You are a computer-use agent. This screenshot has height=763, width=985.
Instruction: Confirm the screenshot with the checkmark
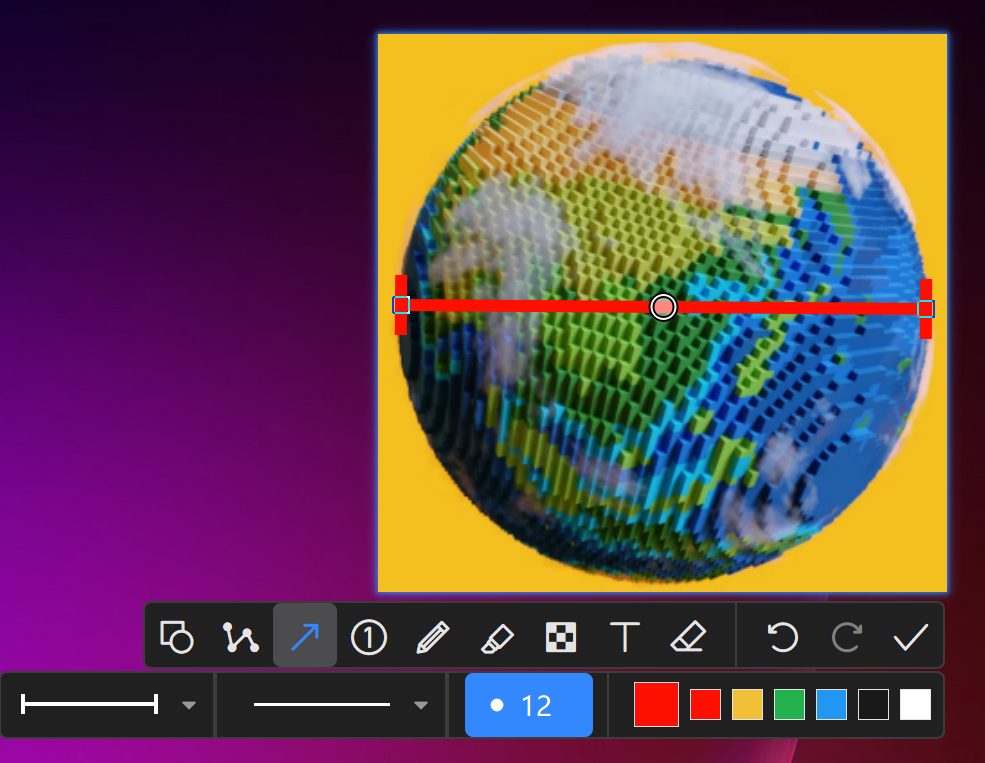click(x=911, y=636)
